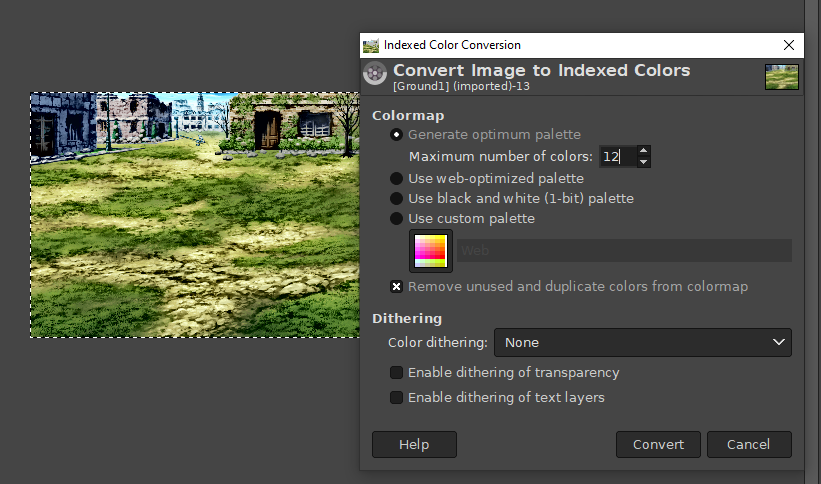This screenshot has width=821, height=484.
Task: Increase maximum number of colors with up arrow
Action: [x=644, y=151]
